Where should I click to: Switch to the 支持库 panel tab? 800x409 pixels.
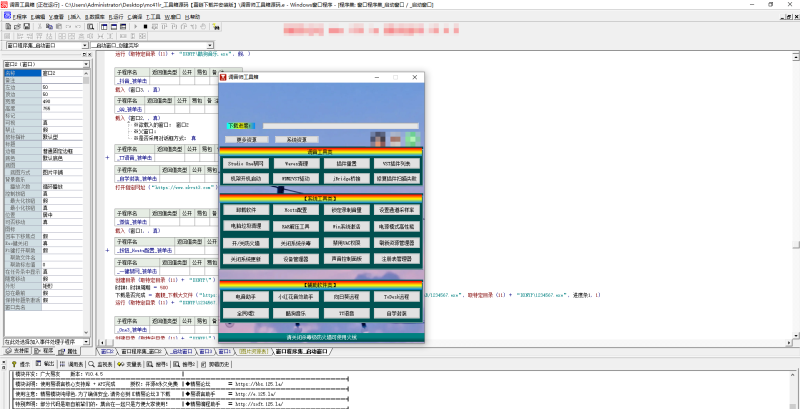tap(17, 351)
